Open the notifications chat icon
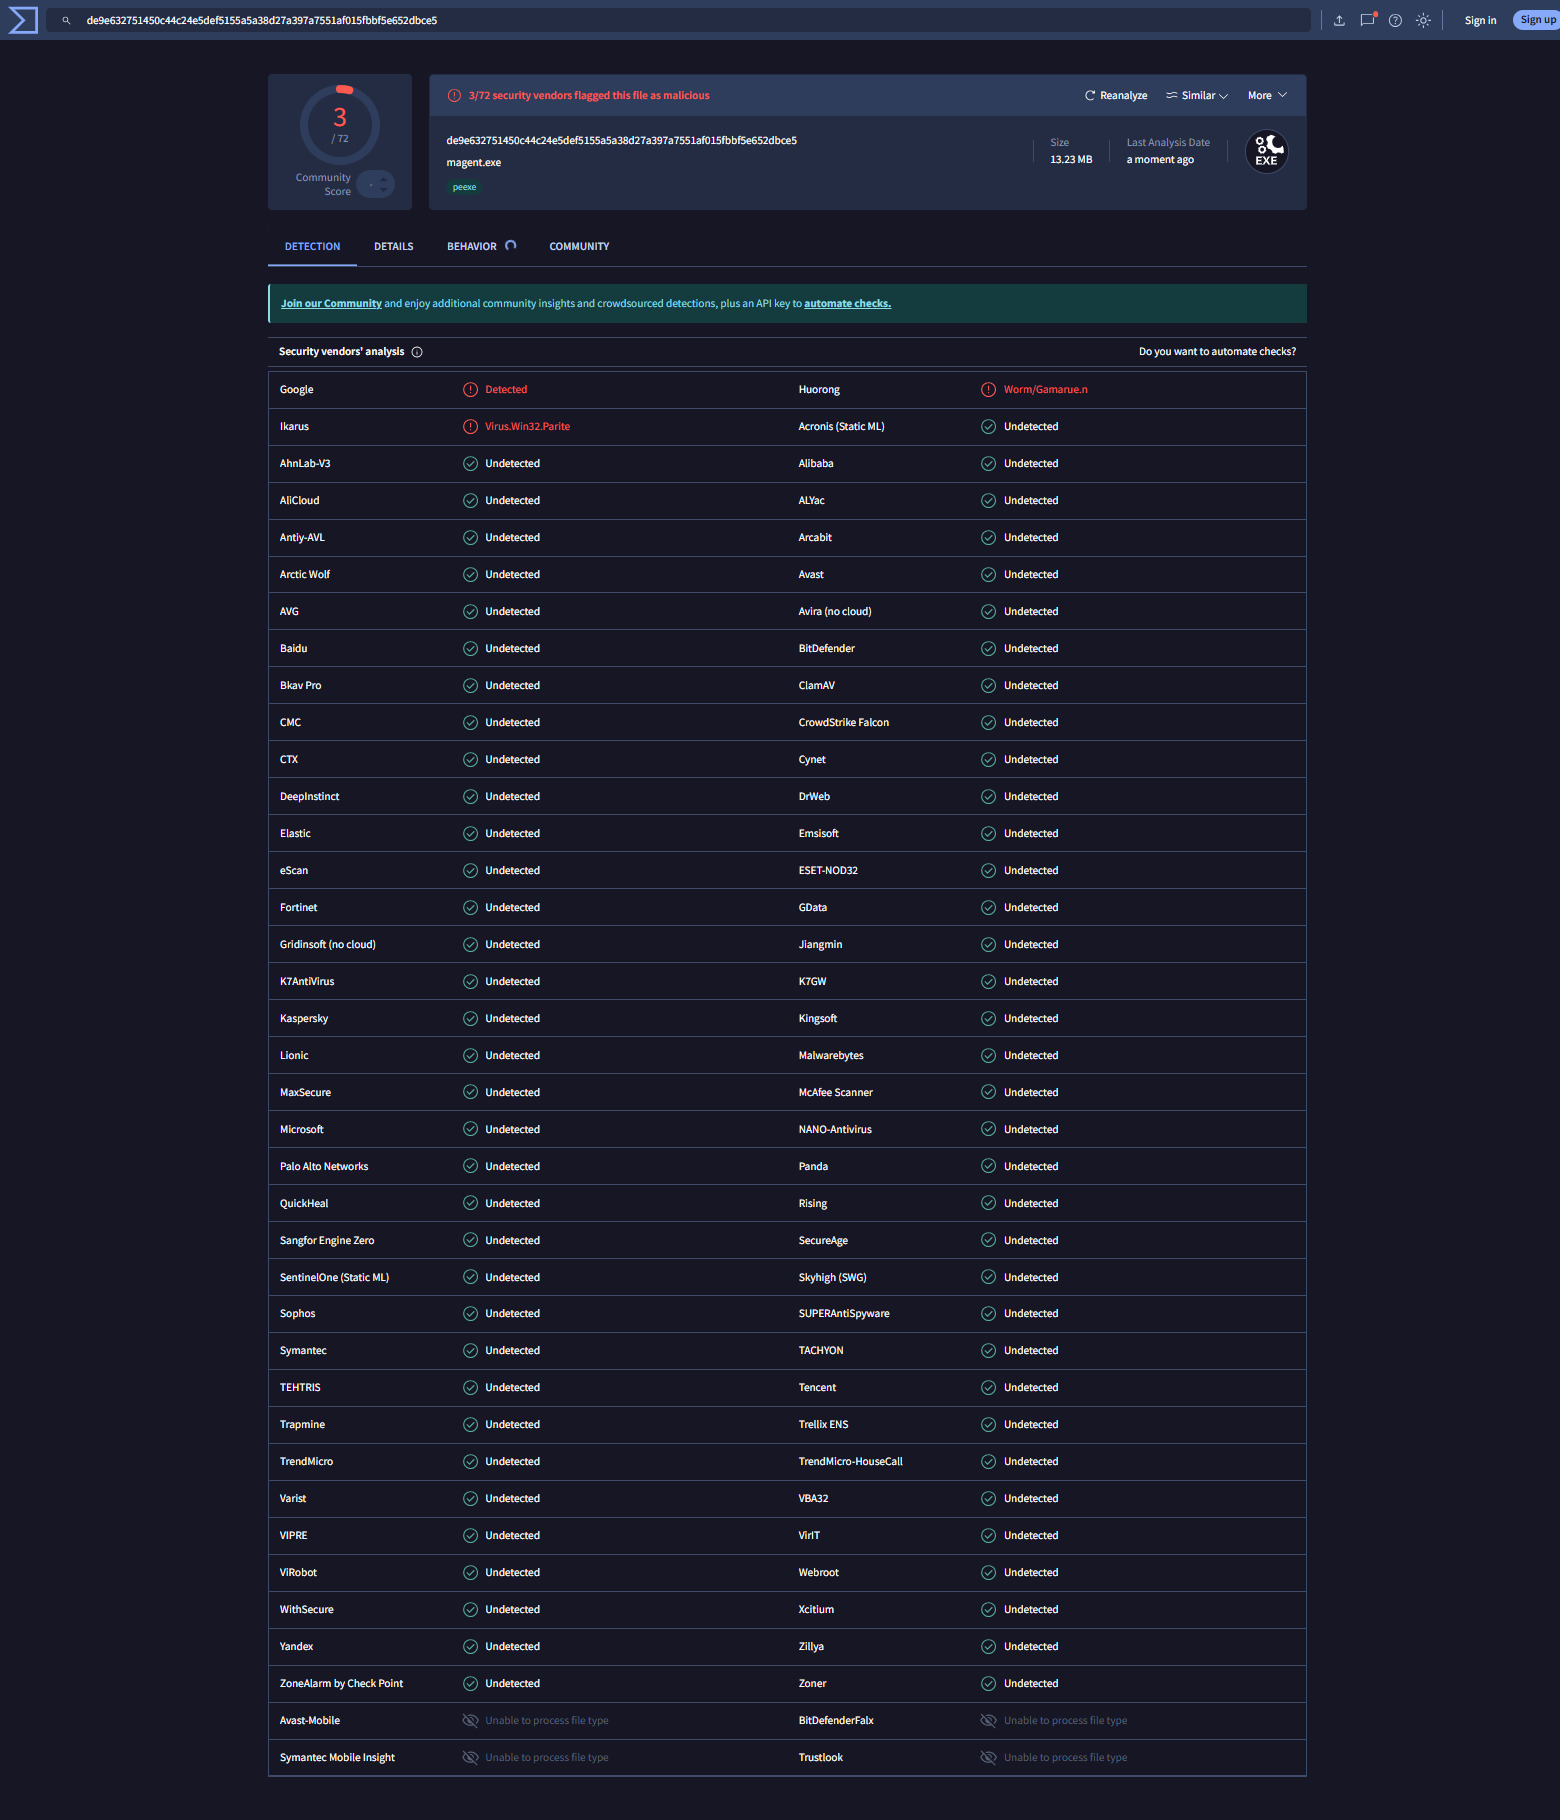Image resolution: width=1560 pixels, height=1820 pixels. (x=1367, y=20)
